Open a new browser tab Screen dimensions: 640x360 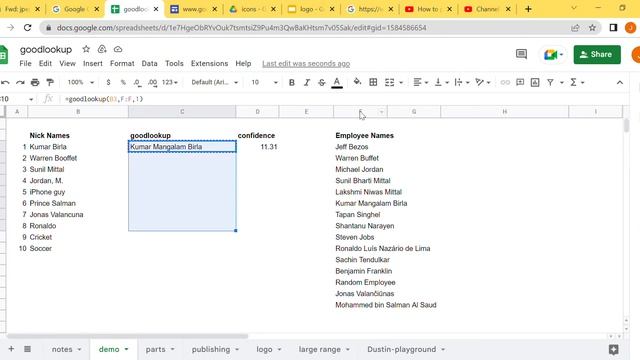click(528, 9)
